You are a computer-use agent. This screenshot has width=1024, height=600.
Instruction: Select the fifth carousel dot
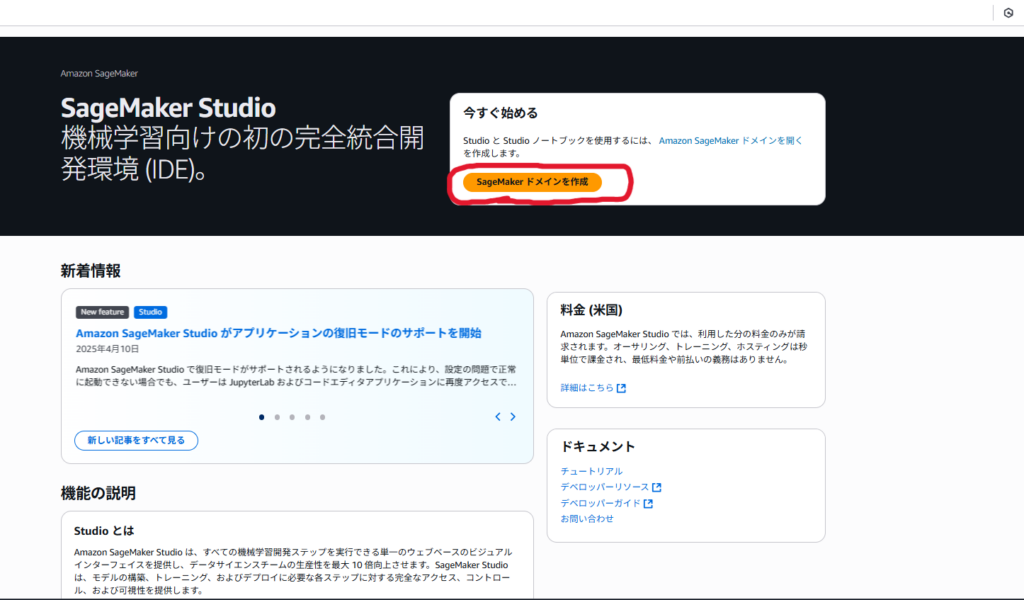(x=323, y=417)
